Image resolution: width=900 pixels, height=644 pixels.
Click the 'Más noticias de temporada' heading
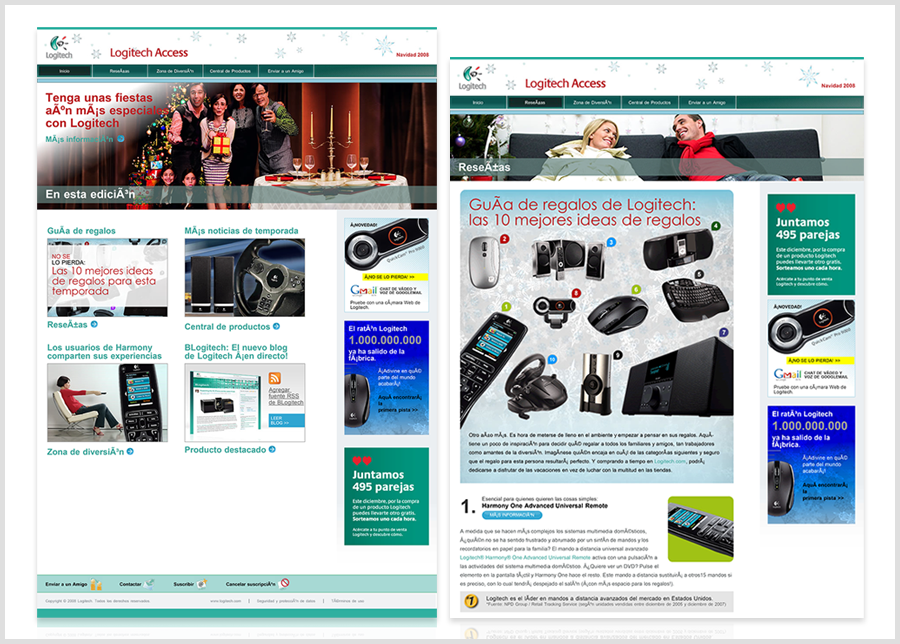(x=241, y=231)
